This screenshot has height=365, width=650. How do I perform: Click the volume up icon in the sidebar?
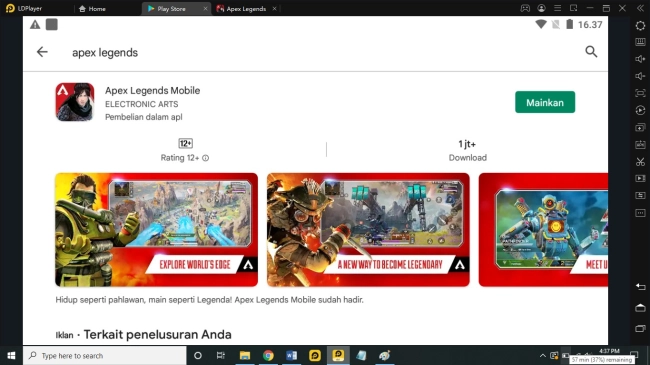[x=640, y=59]
